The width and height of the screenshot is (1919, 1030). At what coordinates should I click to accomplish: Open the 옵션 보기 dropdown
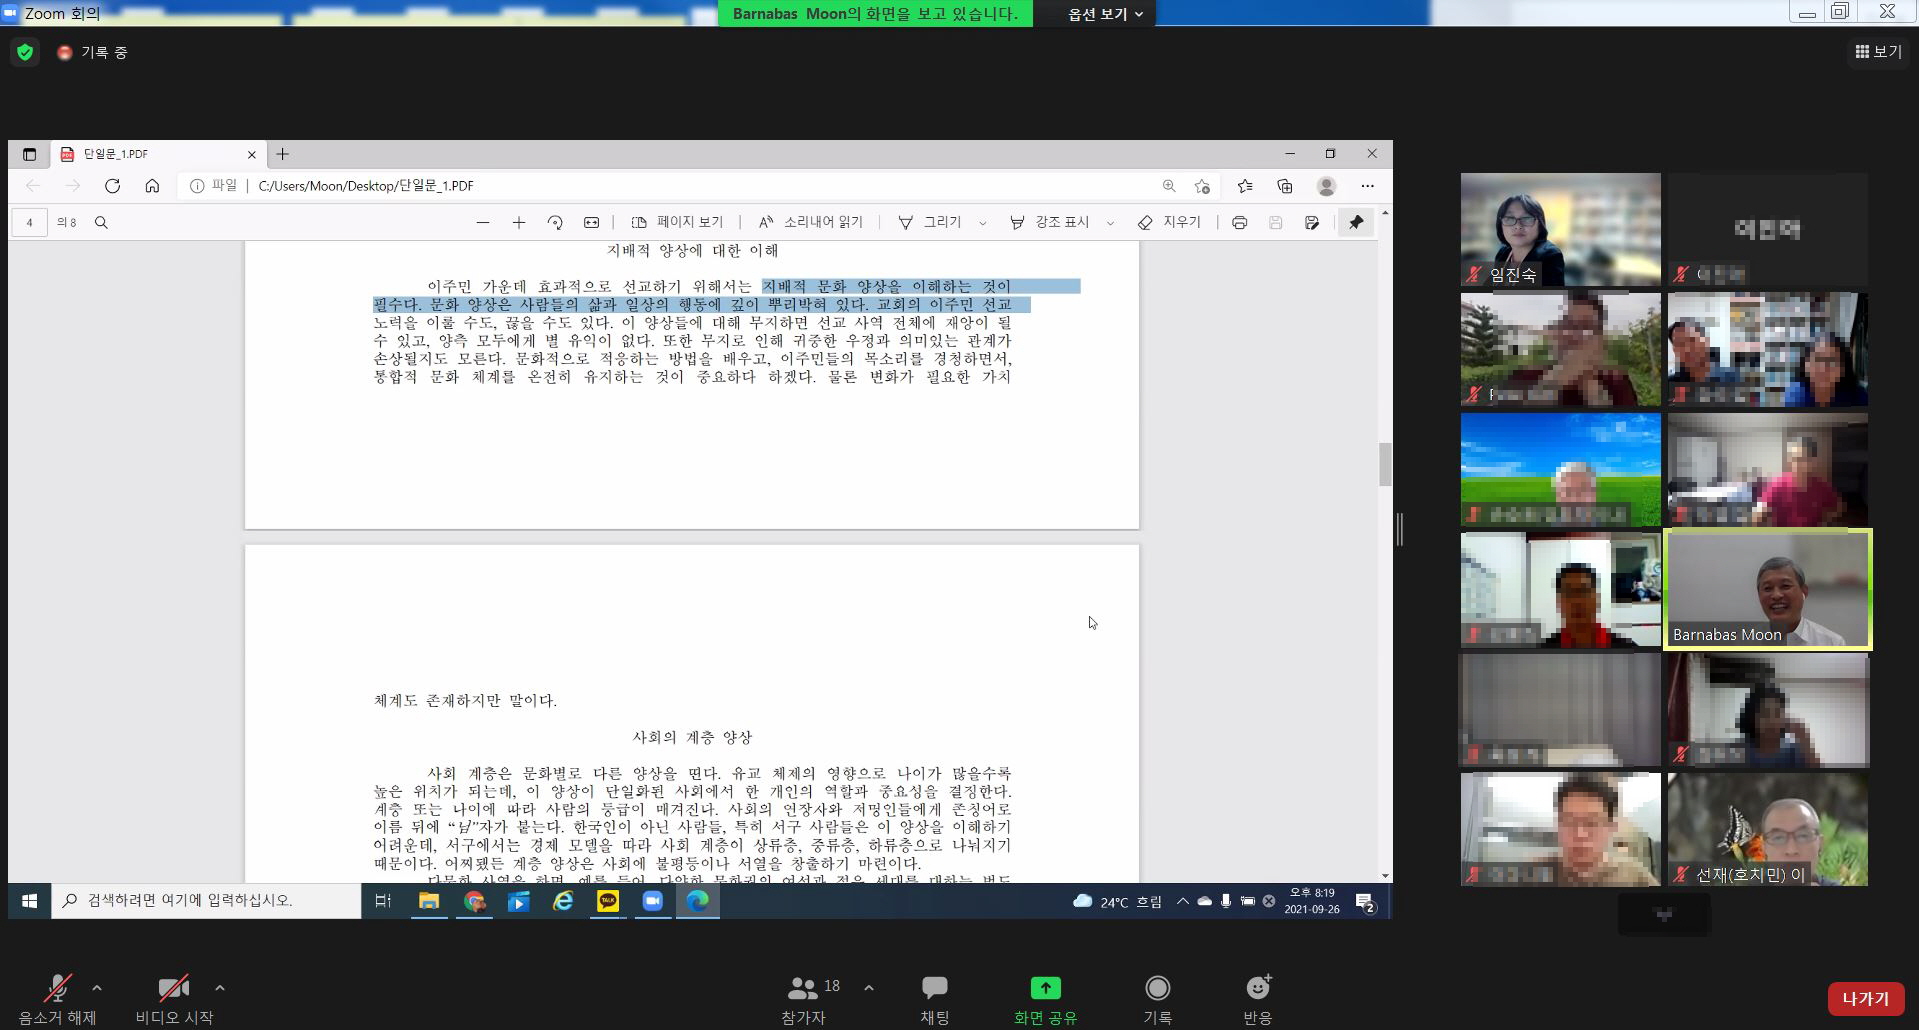coord(1104,14)
